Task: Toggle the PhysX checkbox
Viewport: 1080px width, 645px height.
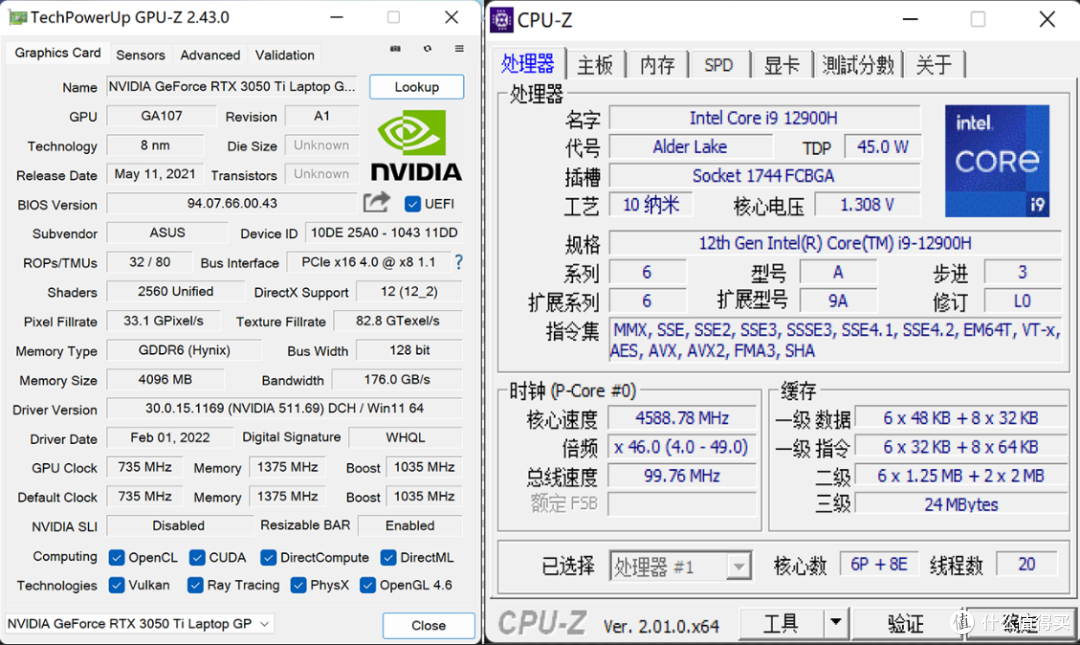Action: click(x=298, y=586)
